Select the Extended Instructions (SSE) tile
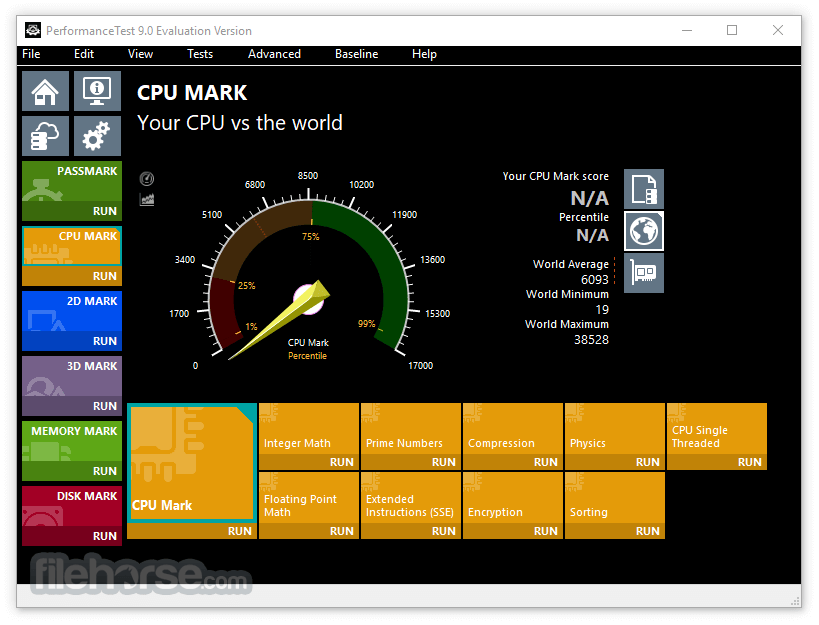The image size is (819, 625). tap(411, 498)
